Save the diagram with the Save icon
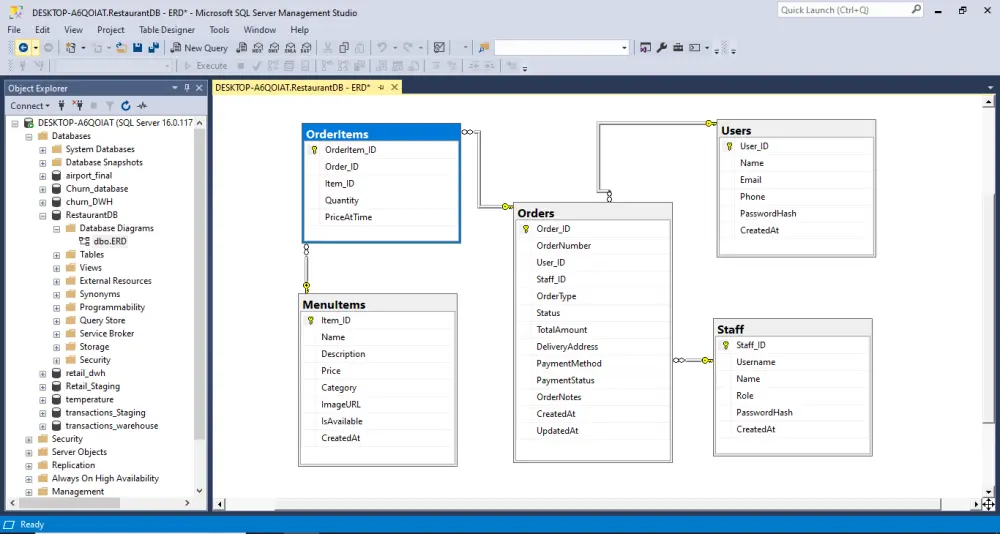This screenshot has height=534, width=1000. [138, 48]
